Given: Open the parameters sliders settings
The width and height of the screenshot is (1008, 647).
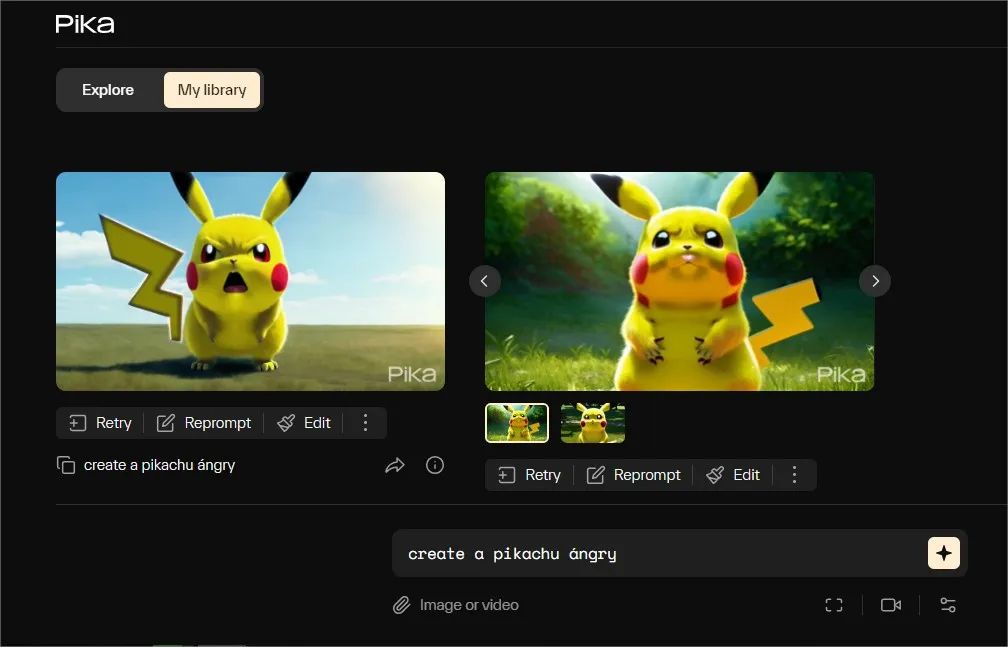Looking at the screenshot, I should (948, 605).
